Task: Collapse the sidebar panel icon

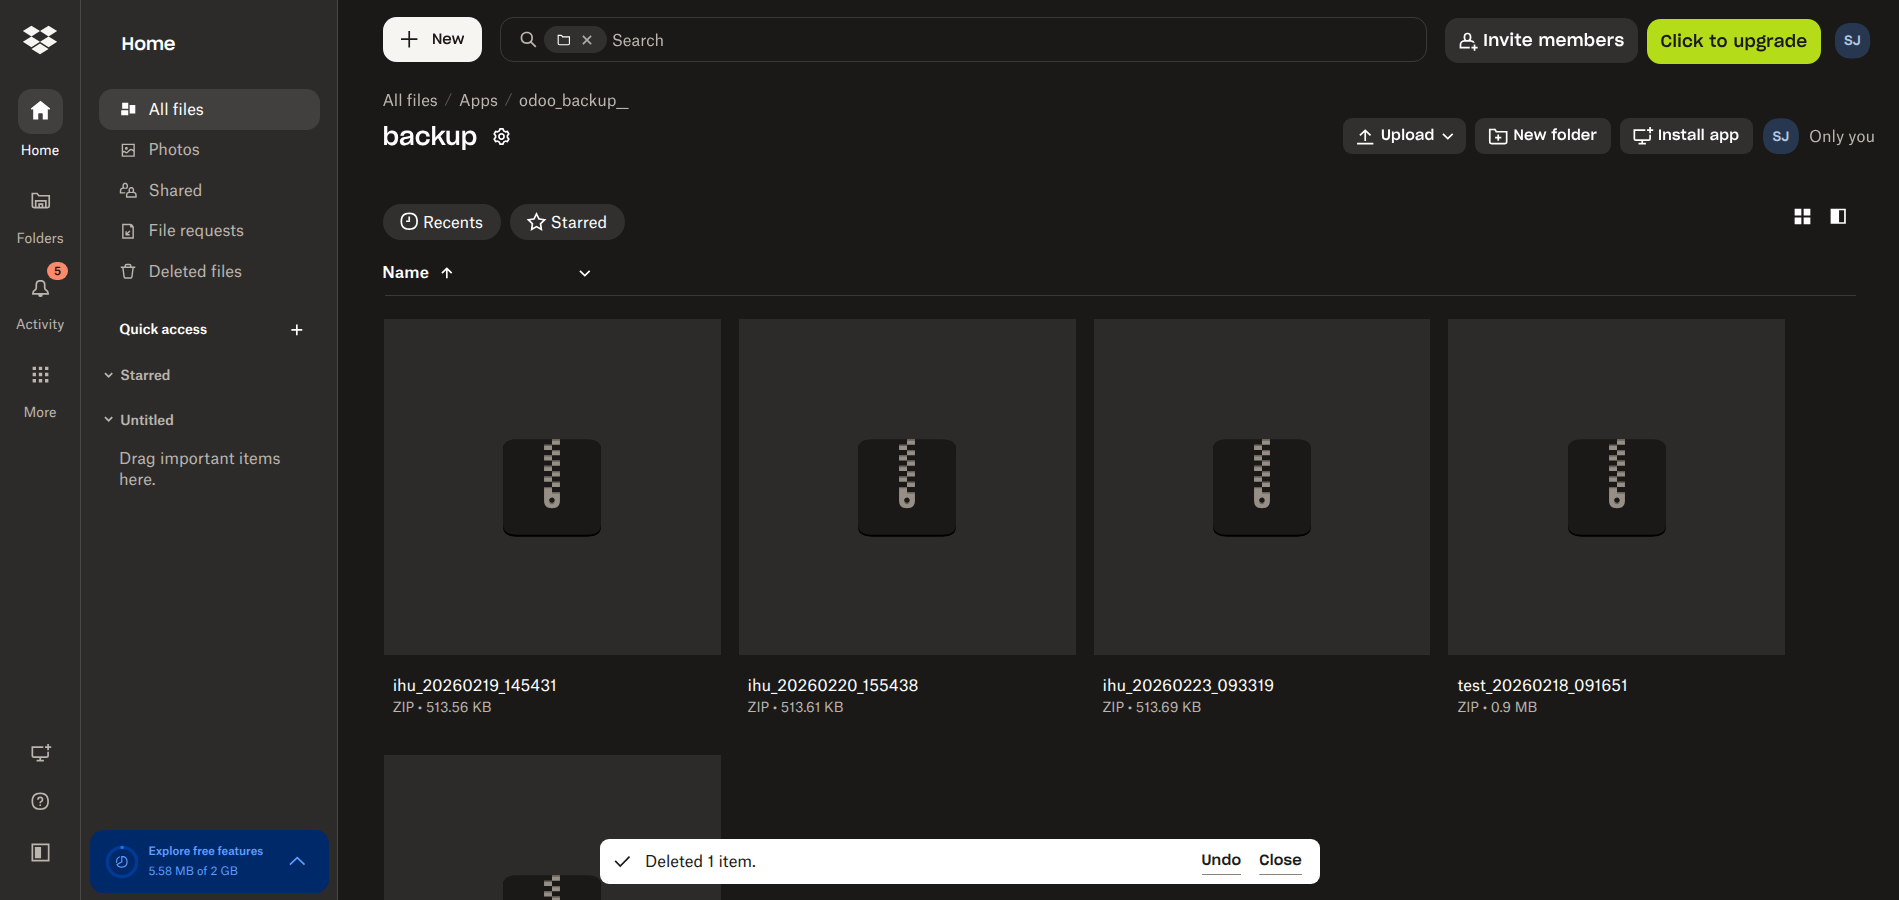Action: (40, 852)
